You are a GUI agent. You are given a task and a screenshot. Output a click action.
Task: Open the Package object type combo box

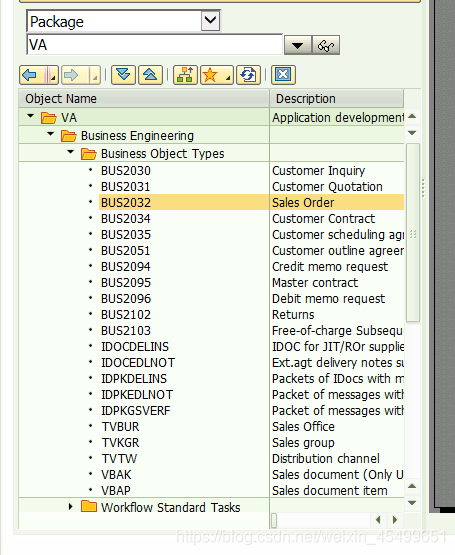[210, 20]
